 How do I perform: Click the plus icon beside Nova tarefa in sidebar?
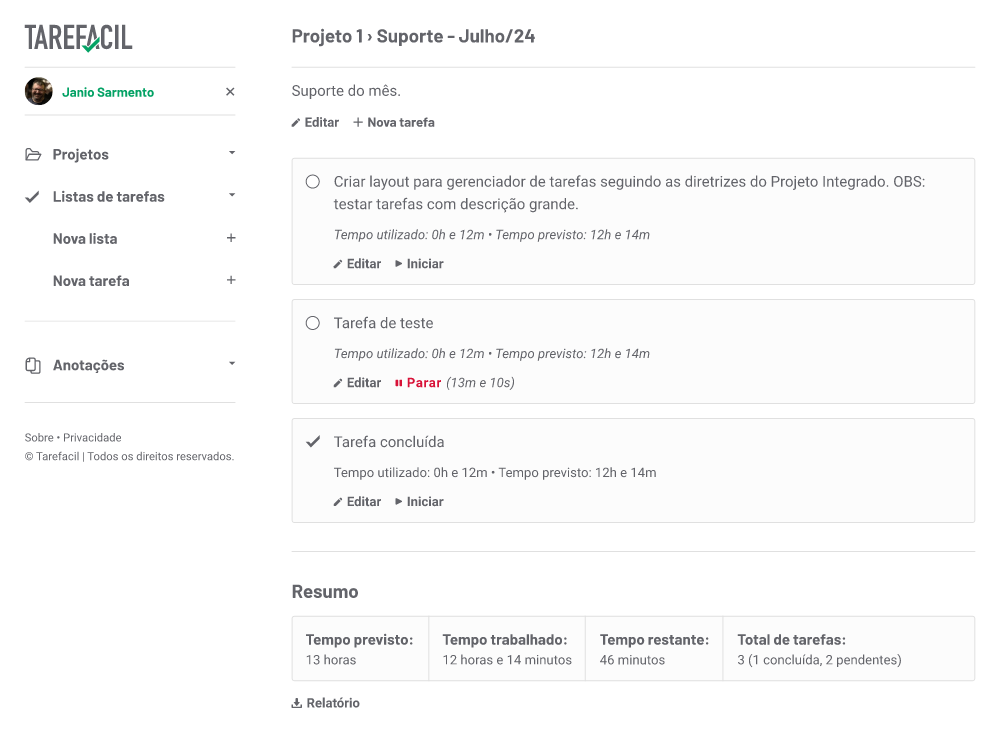pos(231,281)
